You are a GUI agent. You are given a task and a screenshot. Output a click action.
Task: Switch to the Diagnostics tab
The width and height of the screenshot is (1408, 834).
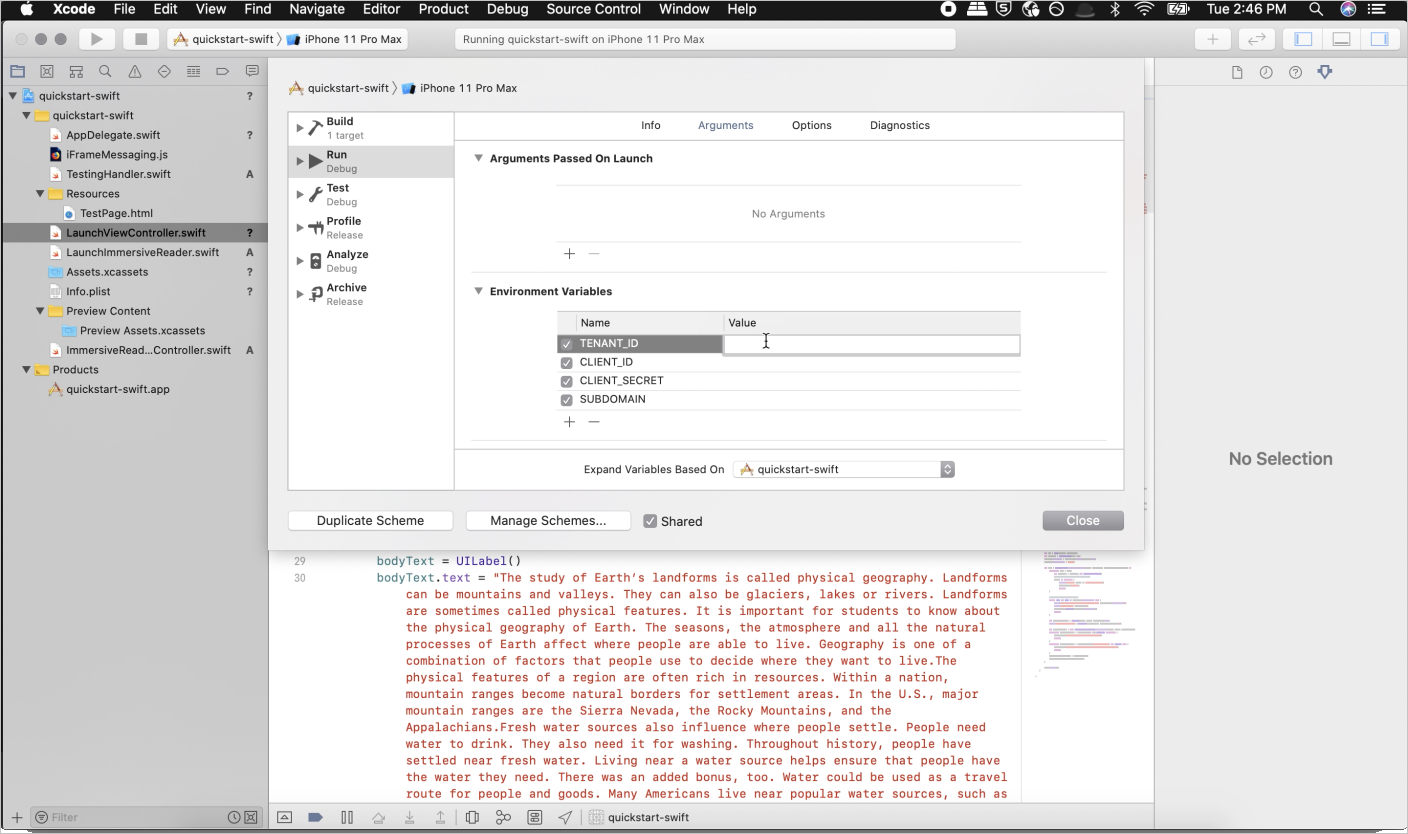(x=899, y=125)
